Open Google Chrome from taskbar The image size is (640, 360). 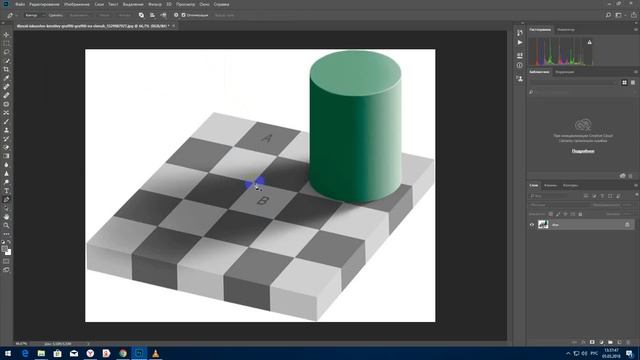[x=123, y=353]
